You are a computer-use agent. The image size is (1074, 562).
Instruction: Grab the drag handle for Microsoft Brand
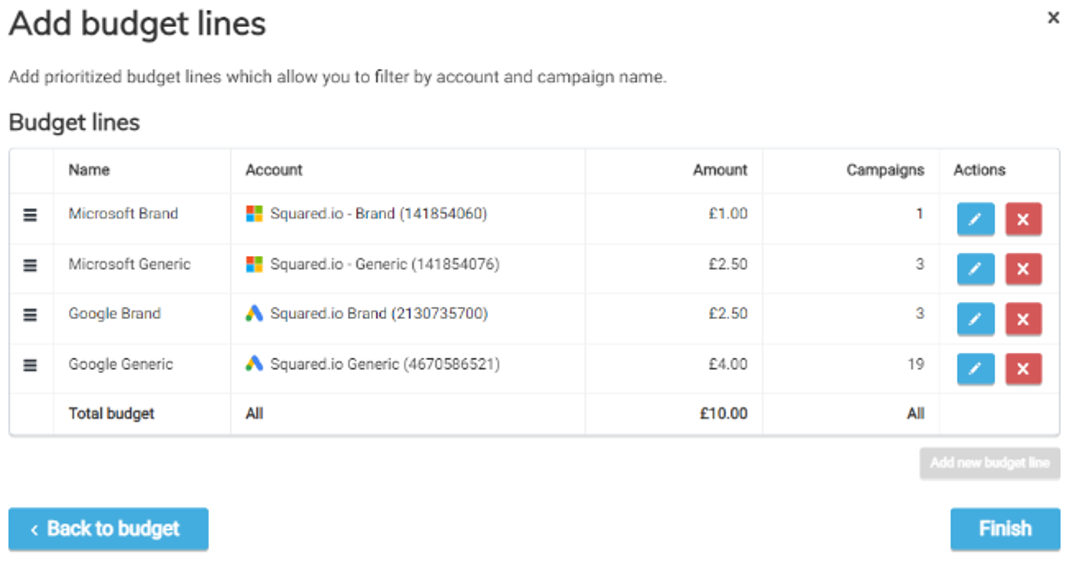click(30, 215)
